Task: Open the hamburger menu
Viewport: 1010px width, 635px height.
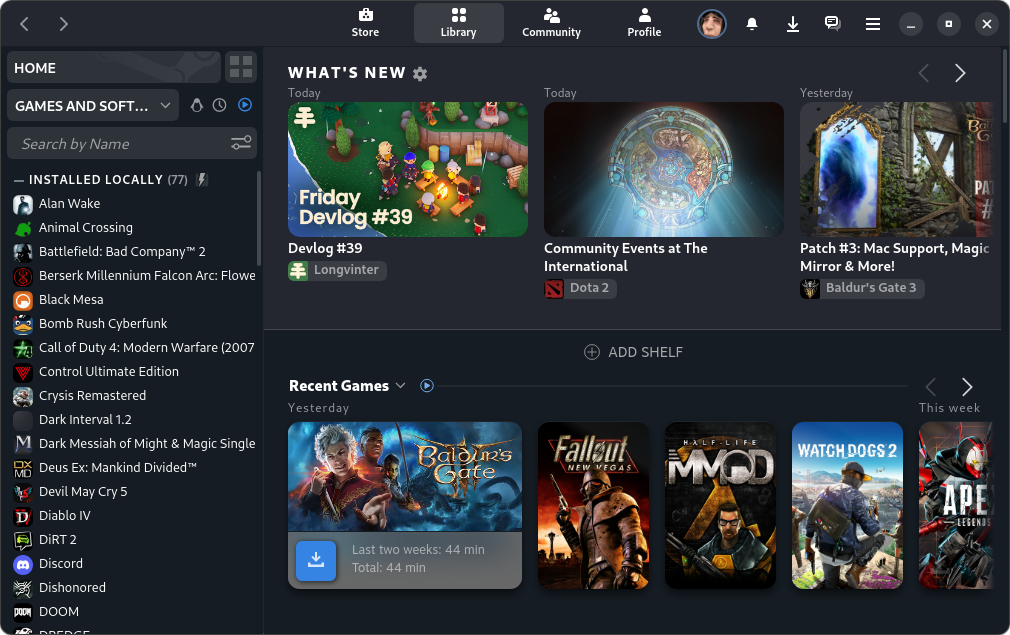Action: 873,24
